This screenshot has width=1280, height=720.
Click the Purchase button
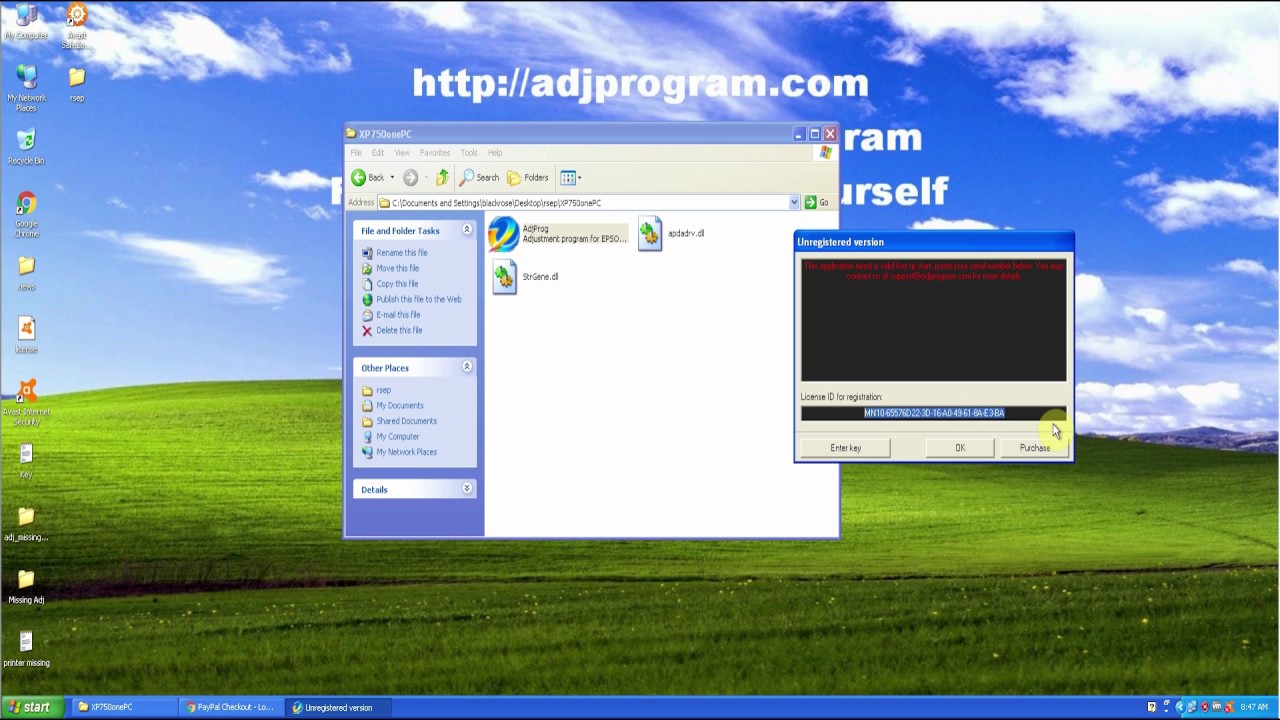click(x=1034, y=448)
